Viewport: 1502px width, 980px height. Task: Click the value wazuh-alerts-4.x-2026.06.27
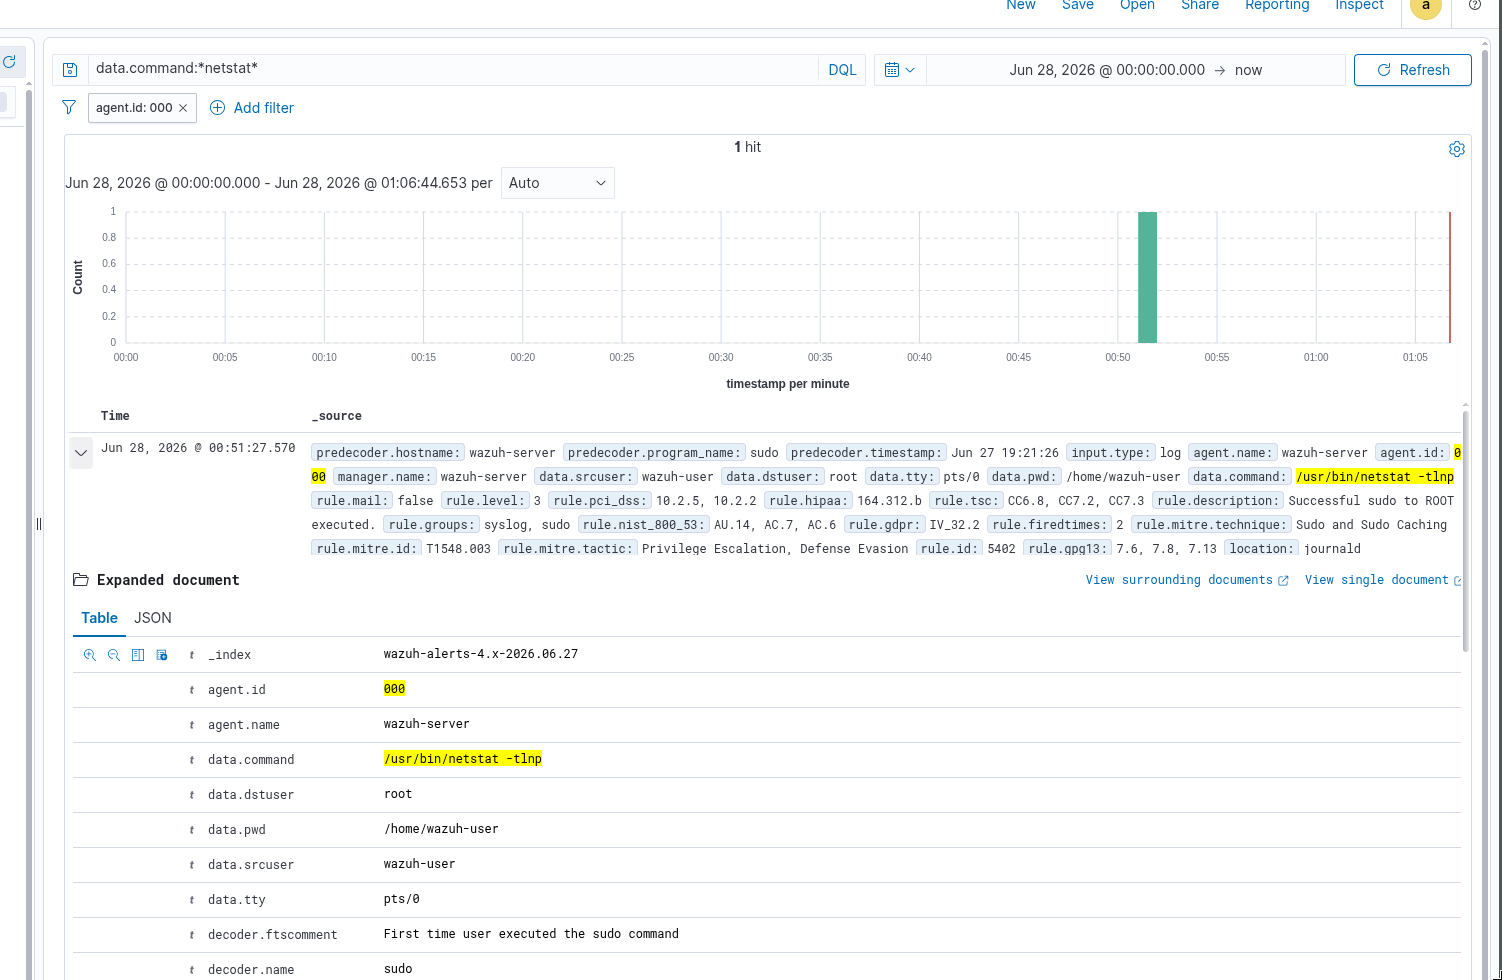(481, 654)
